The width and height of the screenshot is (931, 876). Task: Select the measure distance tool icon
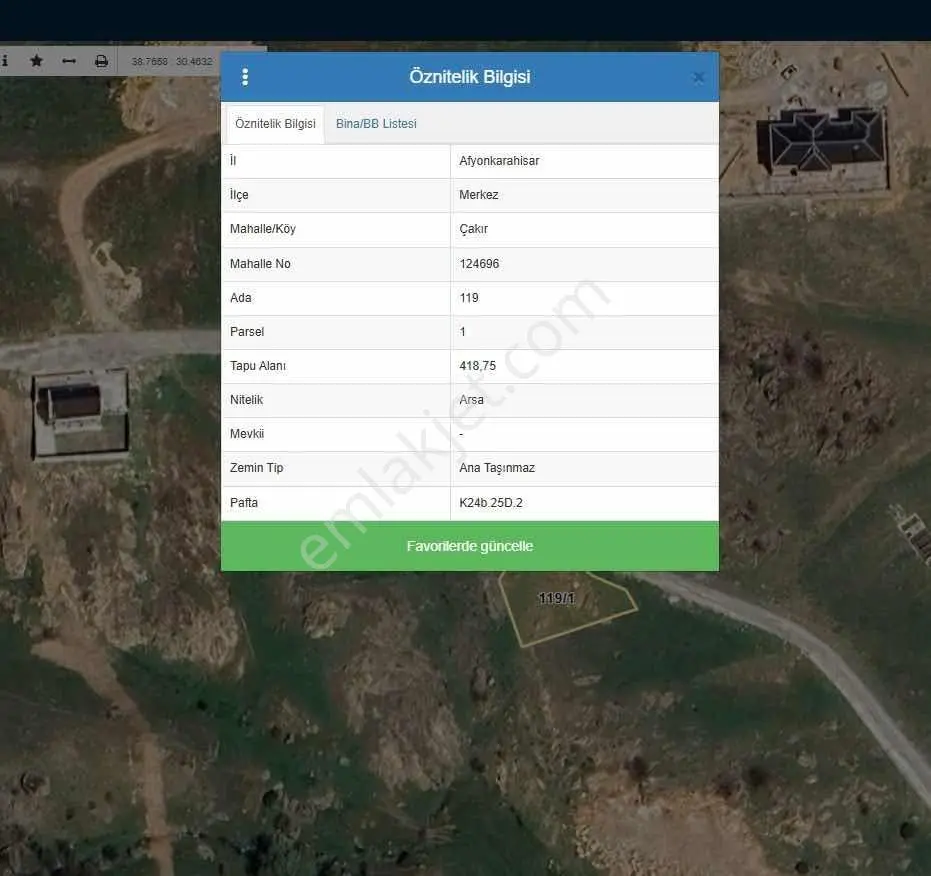coord(69,61)
